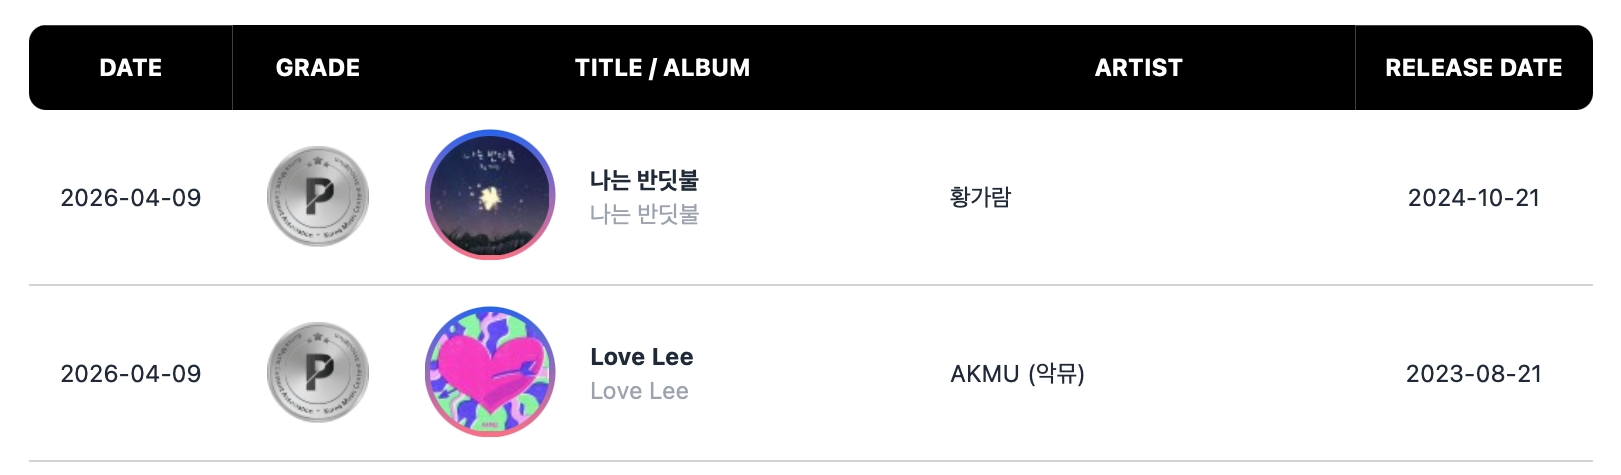Open artist 황가람
This screenshot has width=1621, height=475.
[x=980, y=197]
